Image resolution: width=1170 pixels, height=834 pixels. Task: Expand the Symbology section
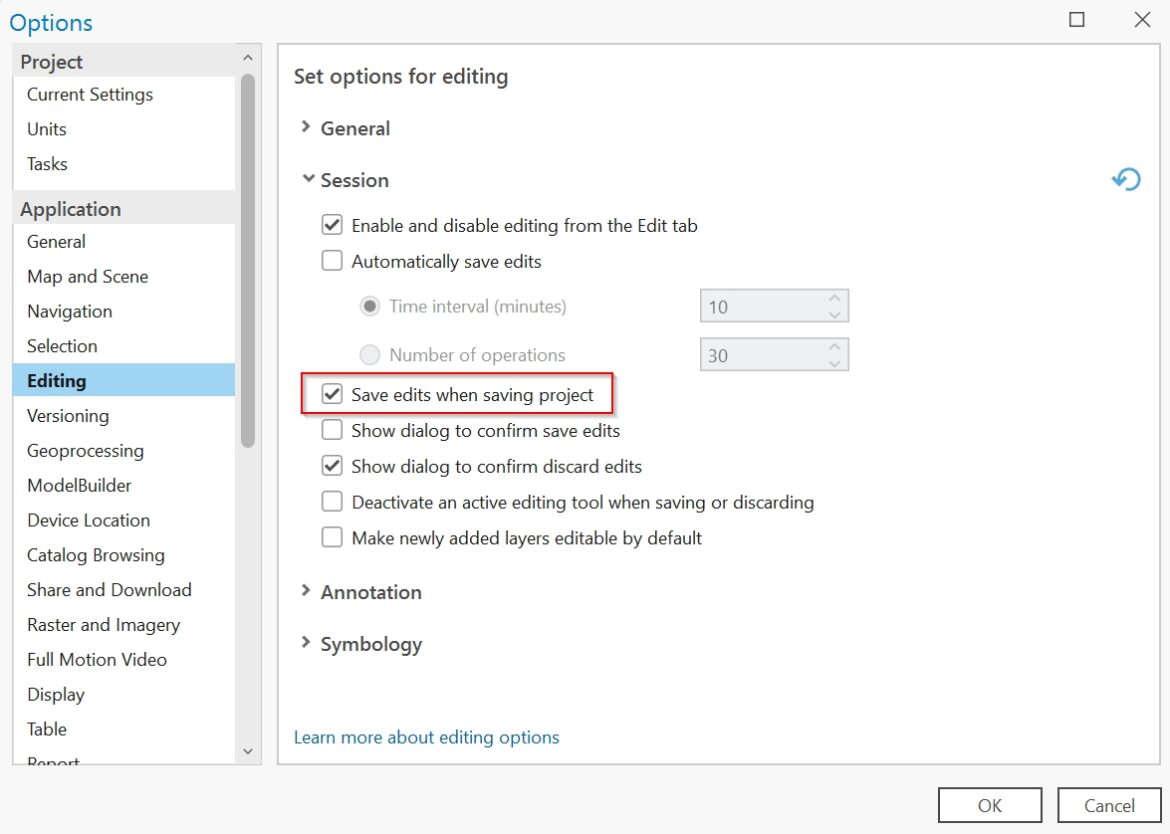click(306, 644)
